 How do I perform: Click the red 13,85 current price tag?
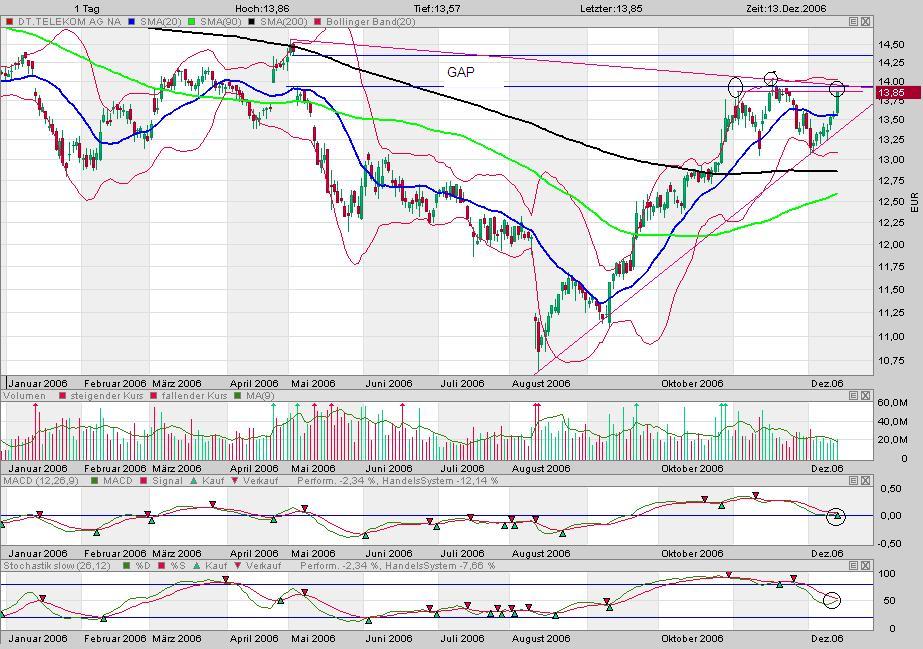891,93
